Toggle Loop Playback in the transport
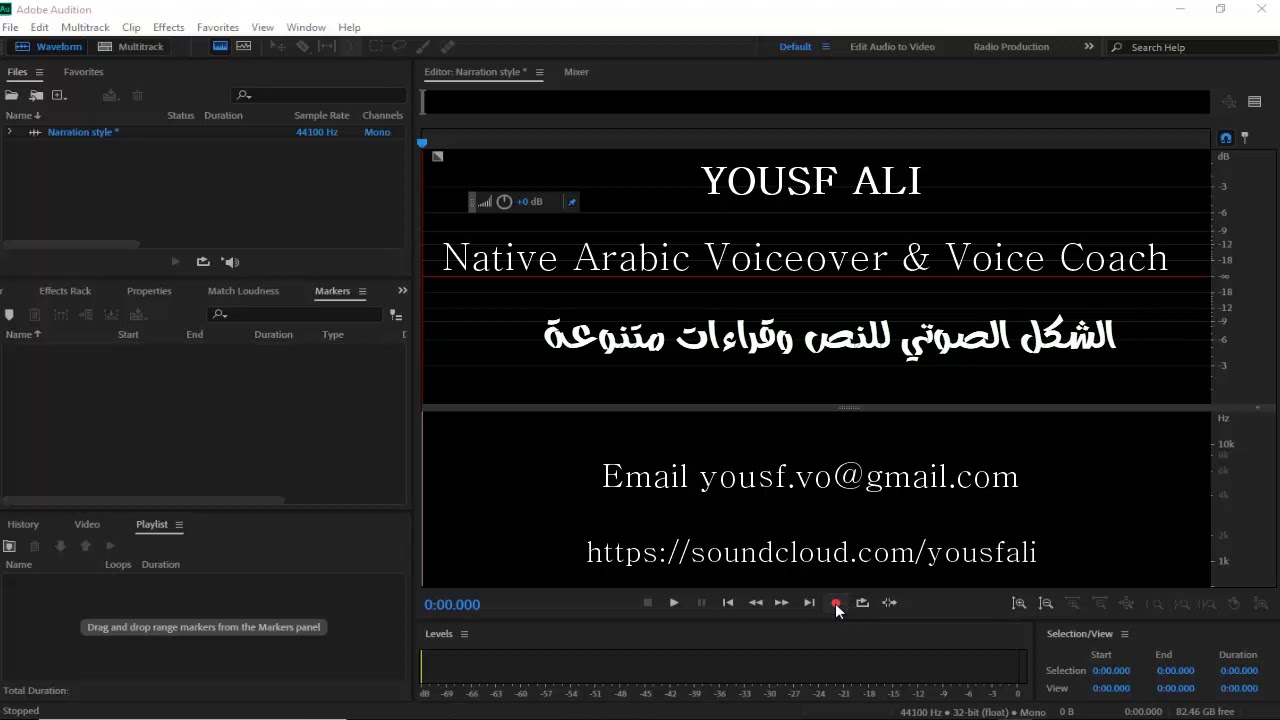1280x720 pixels. [862, 603]
